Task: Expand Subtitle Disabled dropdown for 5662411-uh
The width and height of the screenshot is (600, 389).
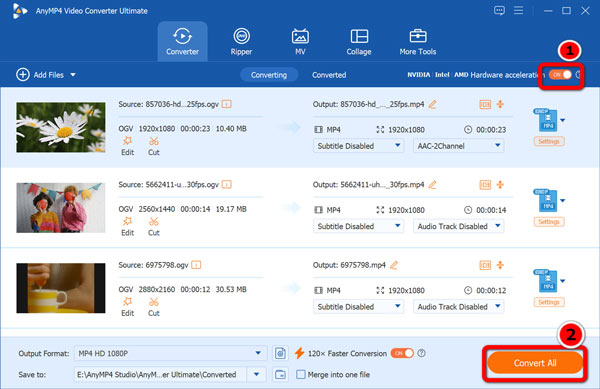Action: [x=359, y=226]
